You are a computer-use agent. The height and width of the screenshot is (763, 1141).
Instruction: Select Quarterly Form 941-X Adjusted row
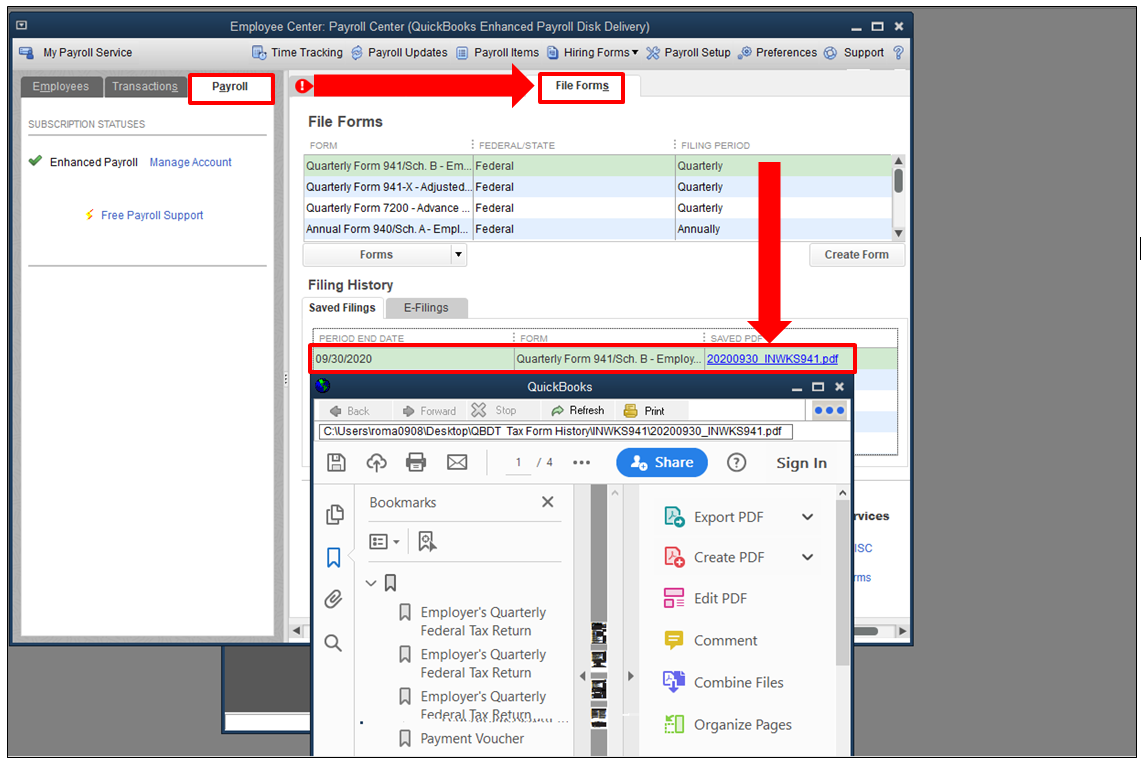tap(597, 187)
